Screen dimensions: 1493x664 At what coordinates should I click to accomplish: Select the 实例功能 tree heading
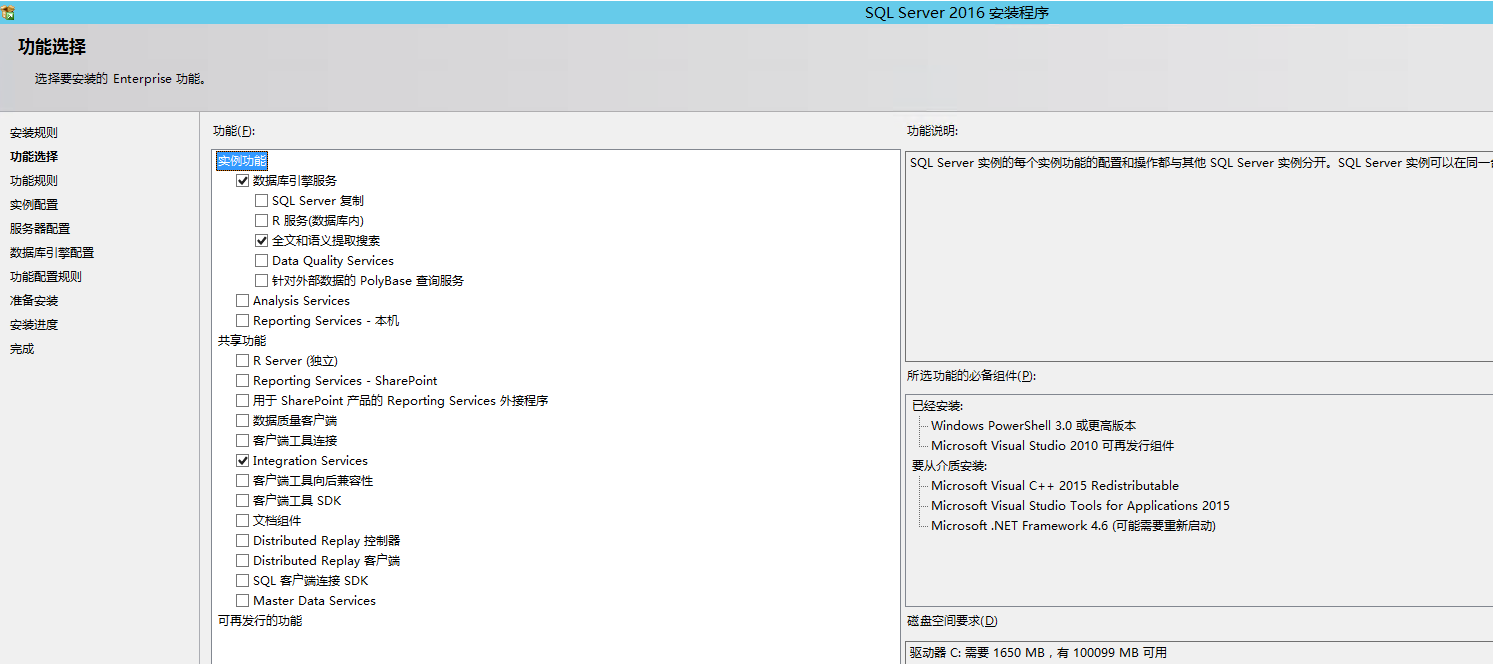[x=242, y=161]
